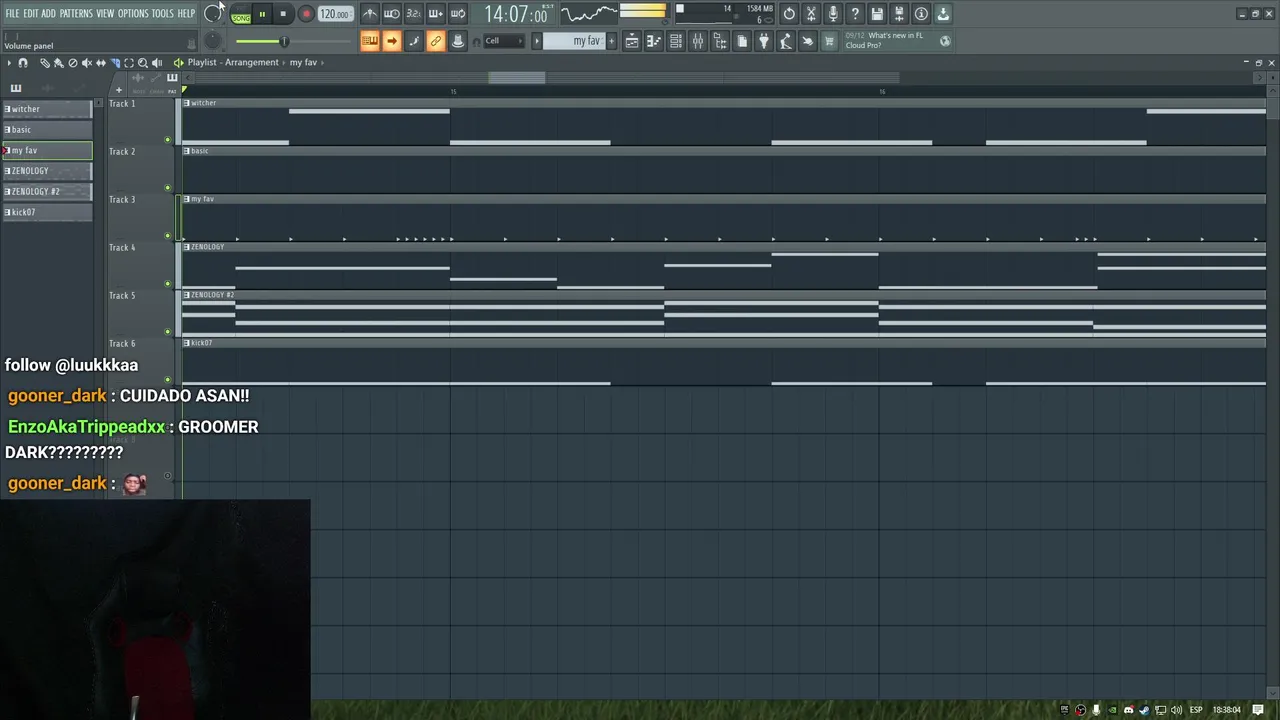Select the 'witcher' pattern in picker
The height and width of the screenshot is (720, 1280).
point(47,109)
